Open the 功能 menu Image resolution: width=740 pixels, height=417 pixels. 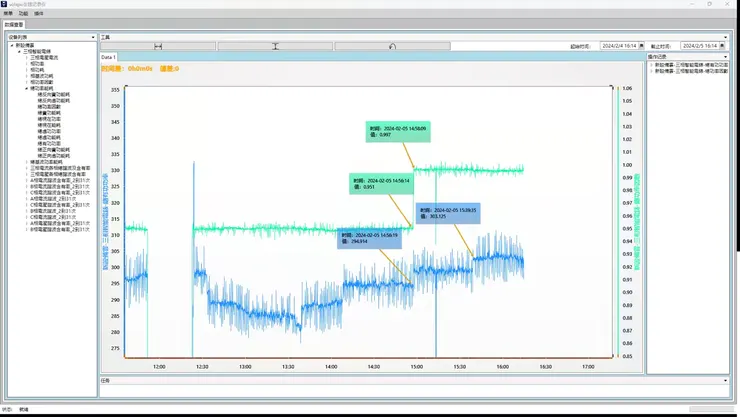(23, 14)
